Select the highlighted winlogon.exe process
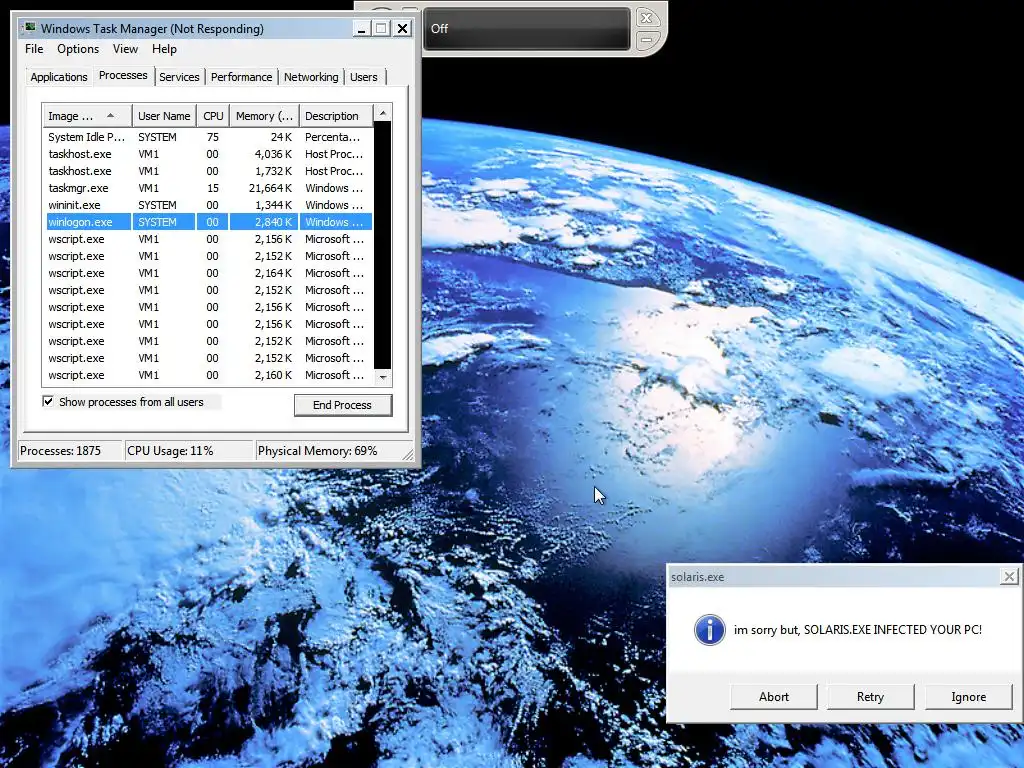Screen dimensions: 1024x768 [209, 222]
